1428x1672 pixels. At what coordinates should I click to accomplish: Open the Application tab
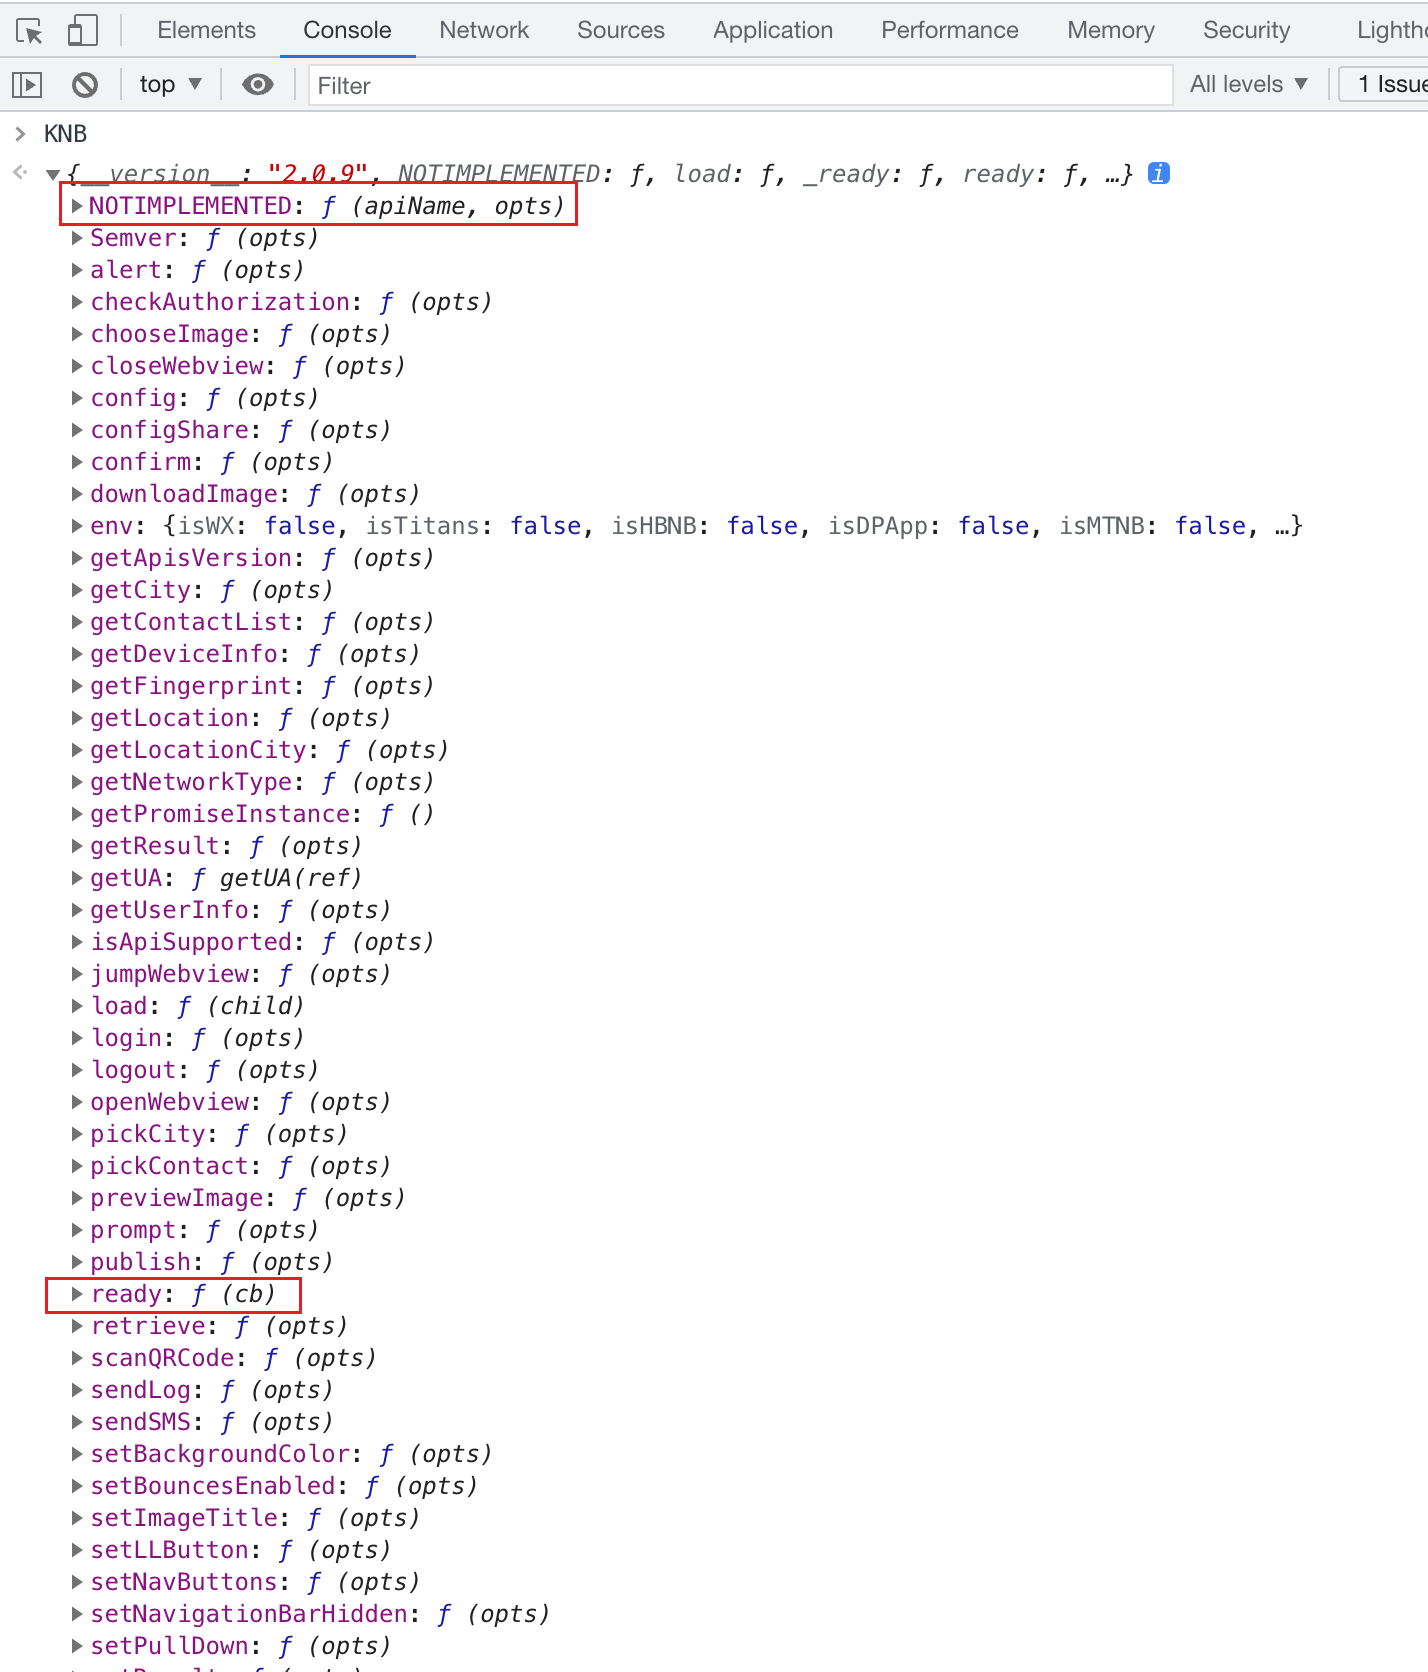tap(772, 30)
